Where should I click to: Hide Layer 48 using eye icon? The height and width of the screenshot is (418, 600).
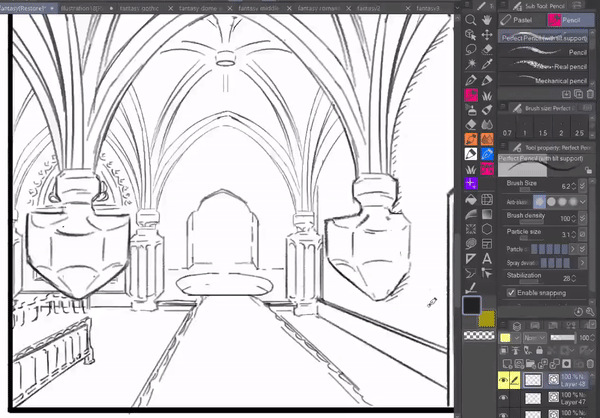tap(504, 381)
